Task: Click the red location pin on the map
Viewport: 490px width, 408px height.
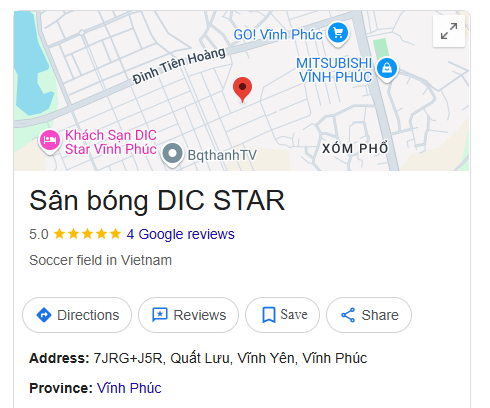Action: [x=242, y=89]
